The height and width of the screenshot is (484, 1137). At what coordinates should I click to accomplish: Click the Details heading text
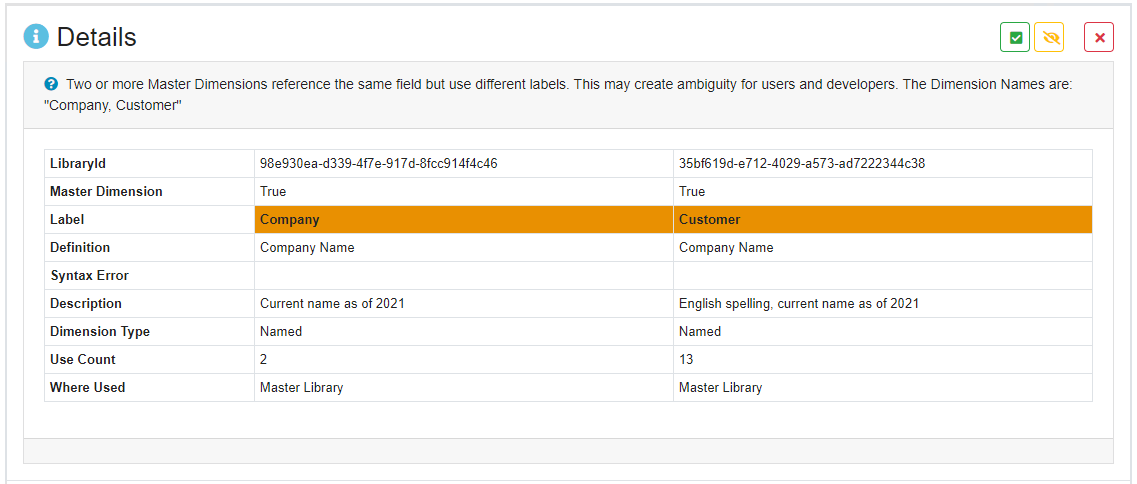point(96,38)
